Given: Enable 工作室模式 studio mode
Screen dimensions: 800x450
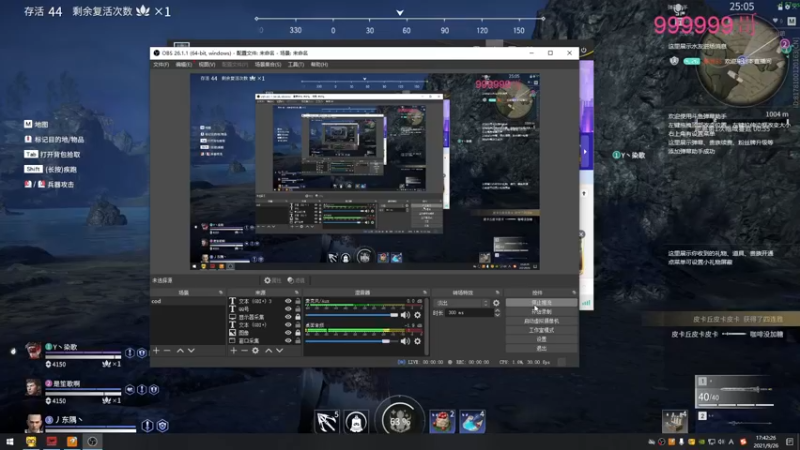Looking at the screenshot, I should tap(541, 330).
